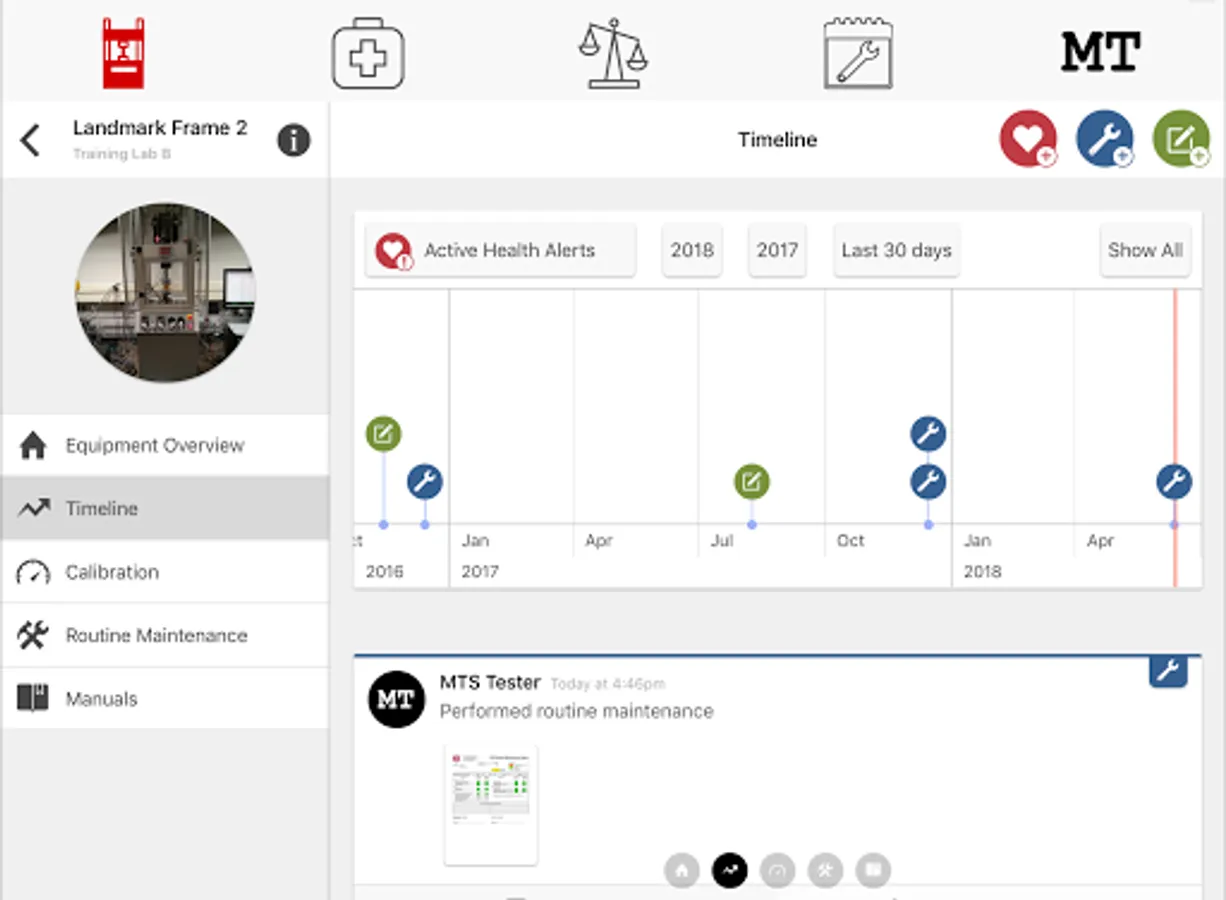Click the wrench badge on the maintenance entry
This screenshot has width=1226, height=900.
[1167, 672]
